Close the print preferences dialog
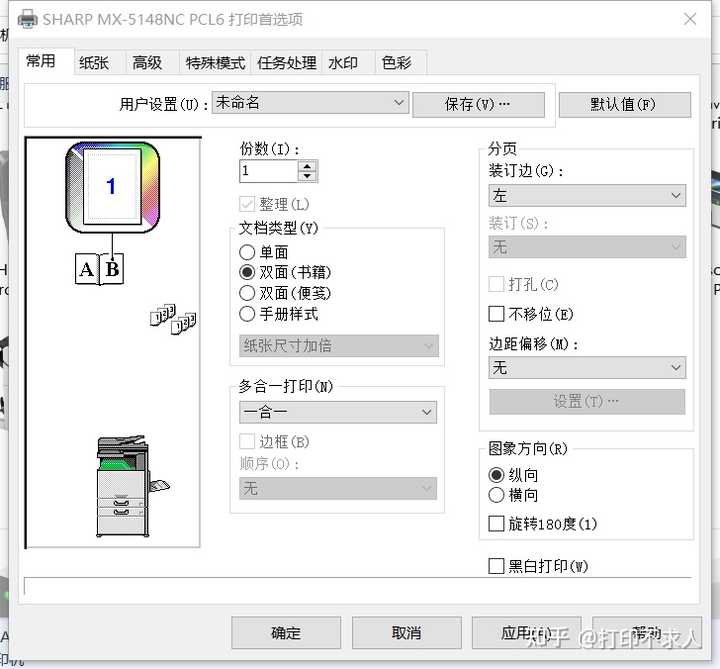 point(690,19)
